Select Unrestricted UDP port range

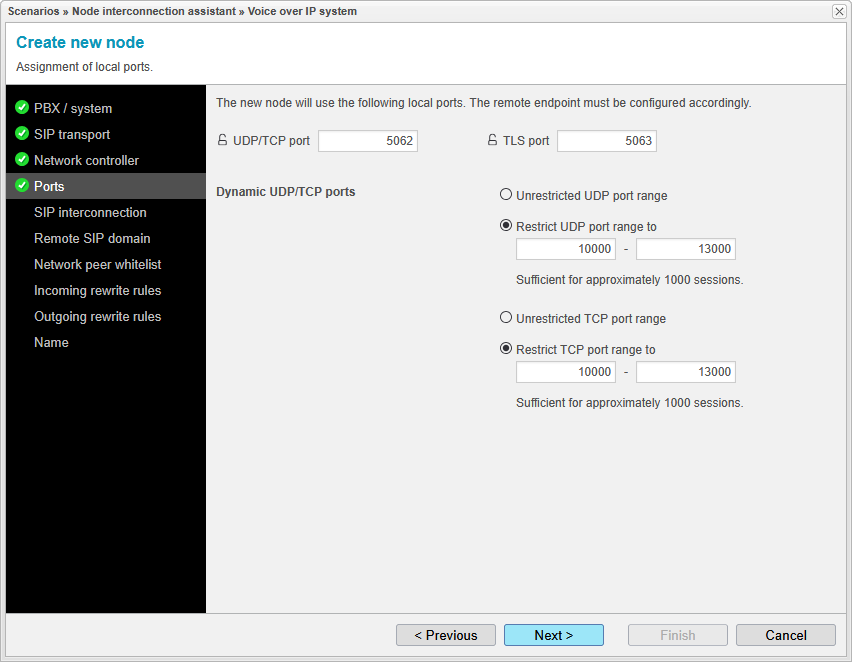506,195
